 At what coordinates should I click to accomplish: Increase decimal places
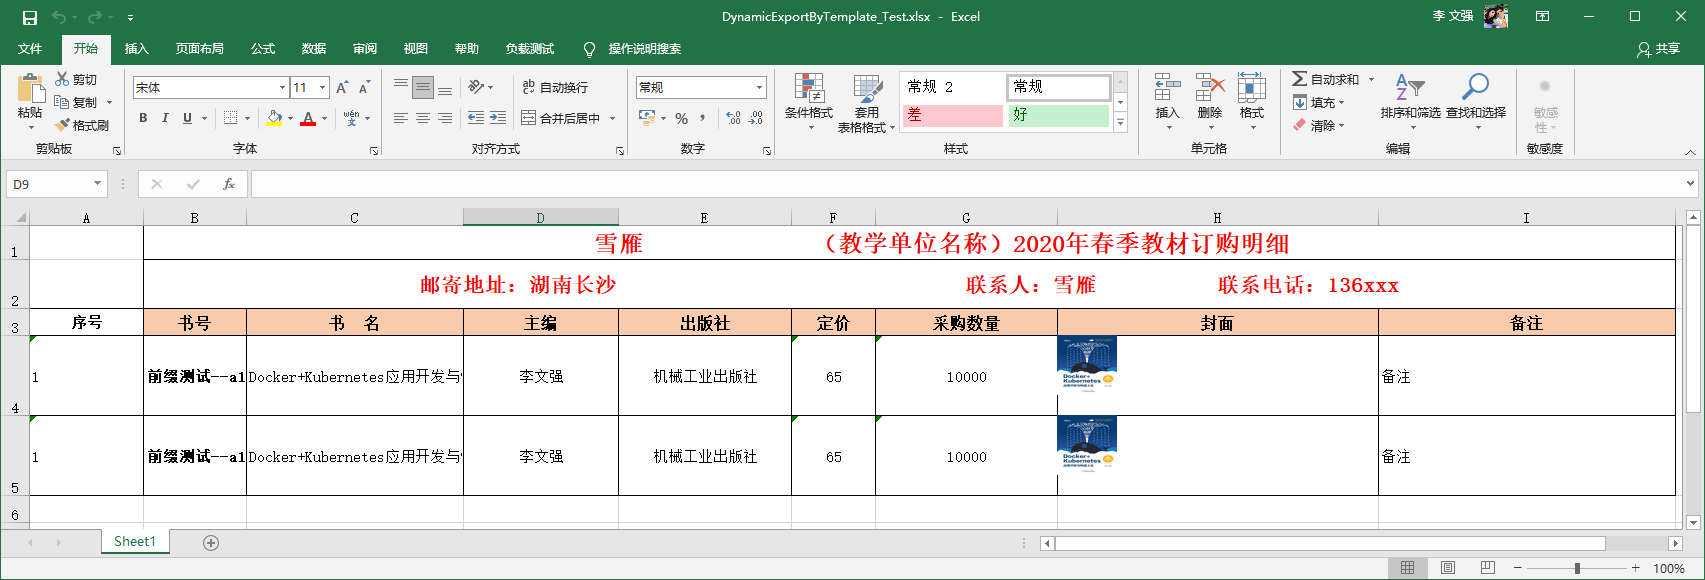(x=734, y=118)
